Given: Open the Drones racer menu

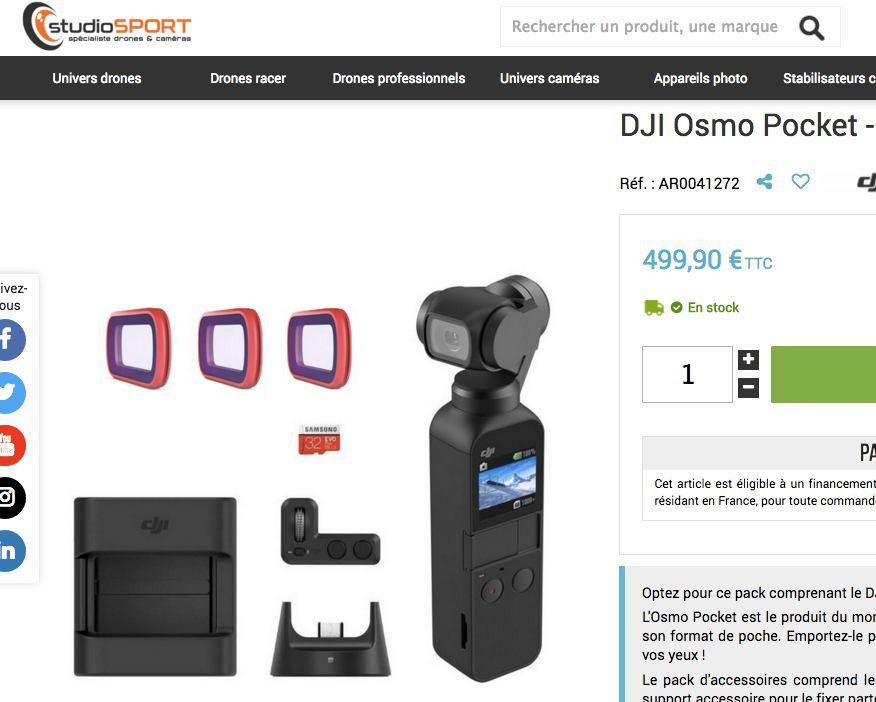Looking at the screenshot, I should coord(248,78).
